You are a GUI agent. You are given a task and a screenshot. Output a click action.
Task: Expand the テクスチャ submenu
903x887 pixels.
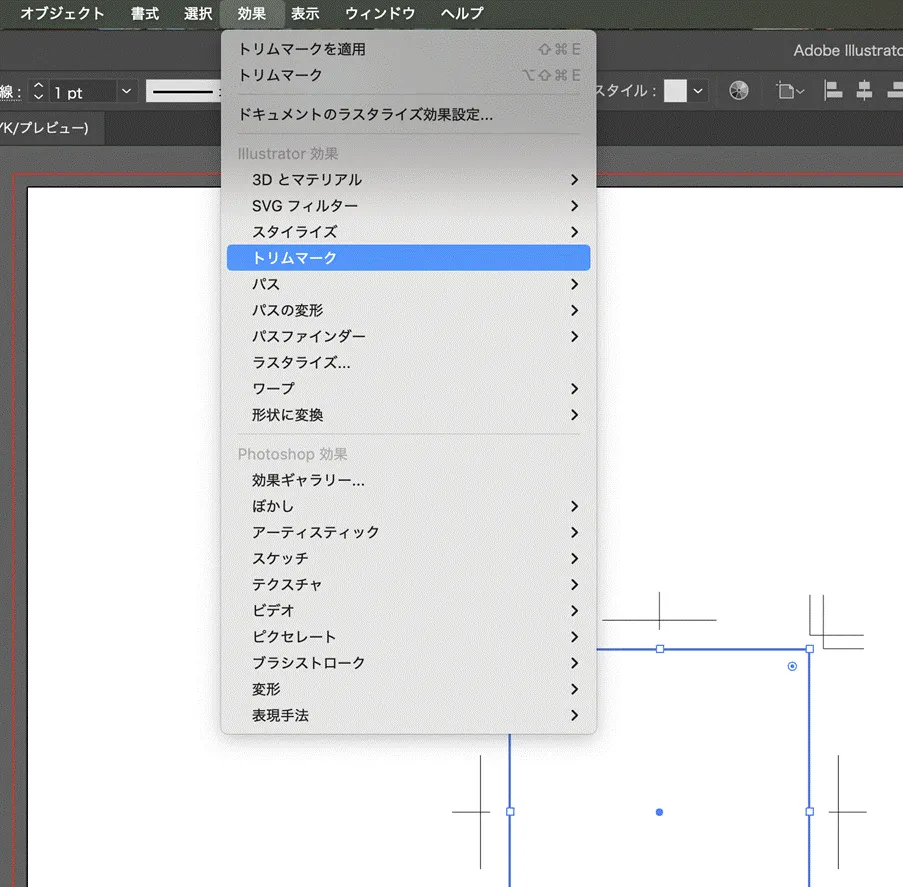click(408, 585)
